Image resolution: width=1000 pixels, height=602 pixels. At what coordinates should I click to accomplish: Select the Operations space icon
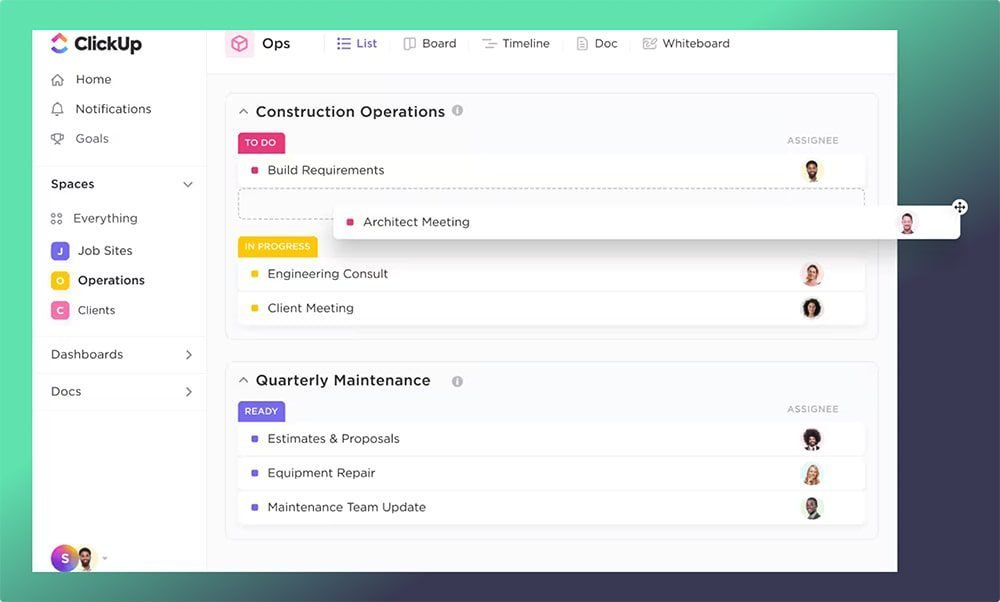pyautogui.click(x=59, y=280)
